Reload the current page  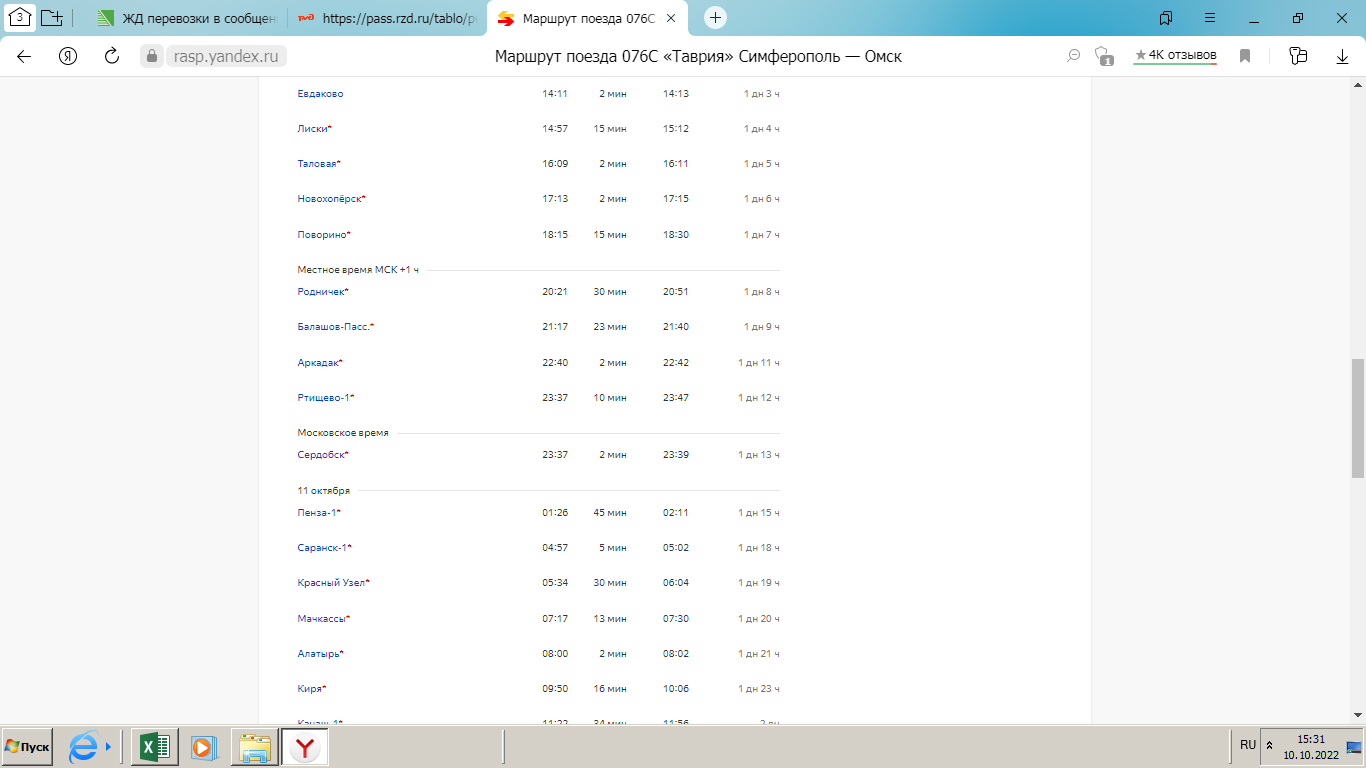pyautogui.click(x=112, y=56)
